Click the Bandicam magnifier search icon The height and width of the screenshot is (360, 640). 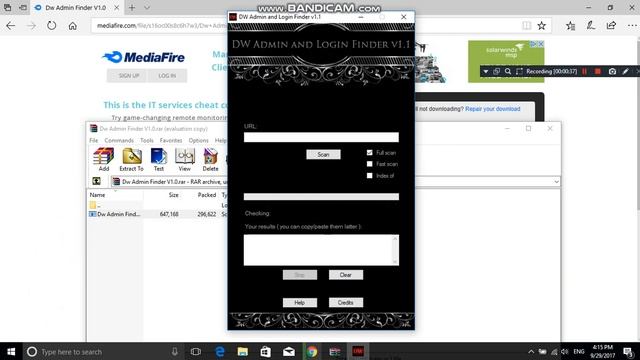point(508,71)
